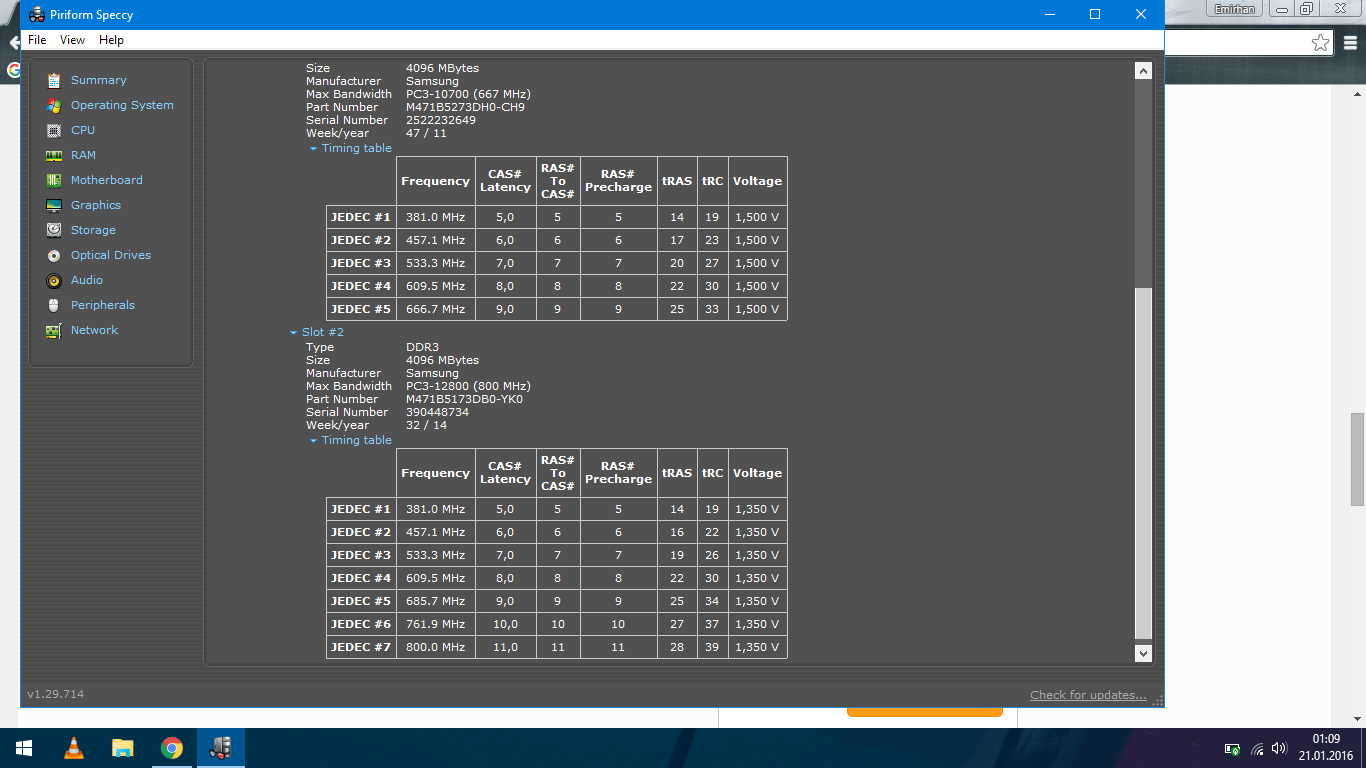Click the 10,0 CAS# Latency cell
Viewport: 1366px width, 768px height.
[x=505, y=624]
